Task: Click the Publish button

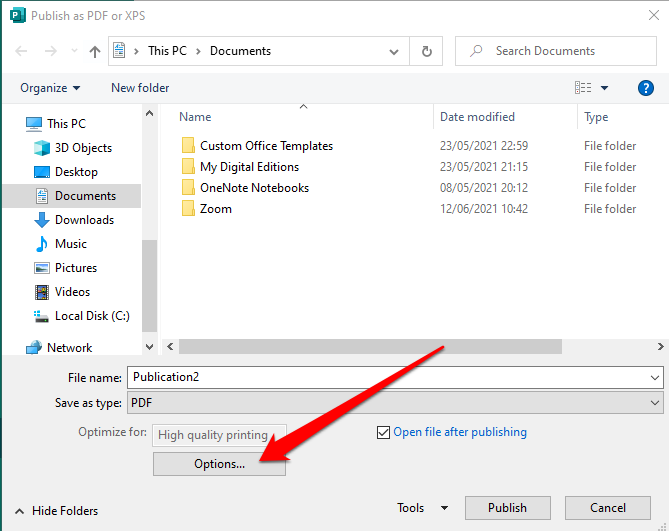Action: point(507,508)
